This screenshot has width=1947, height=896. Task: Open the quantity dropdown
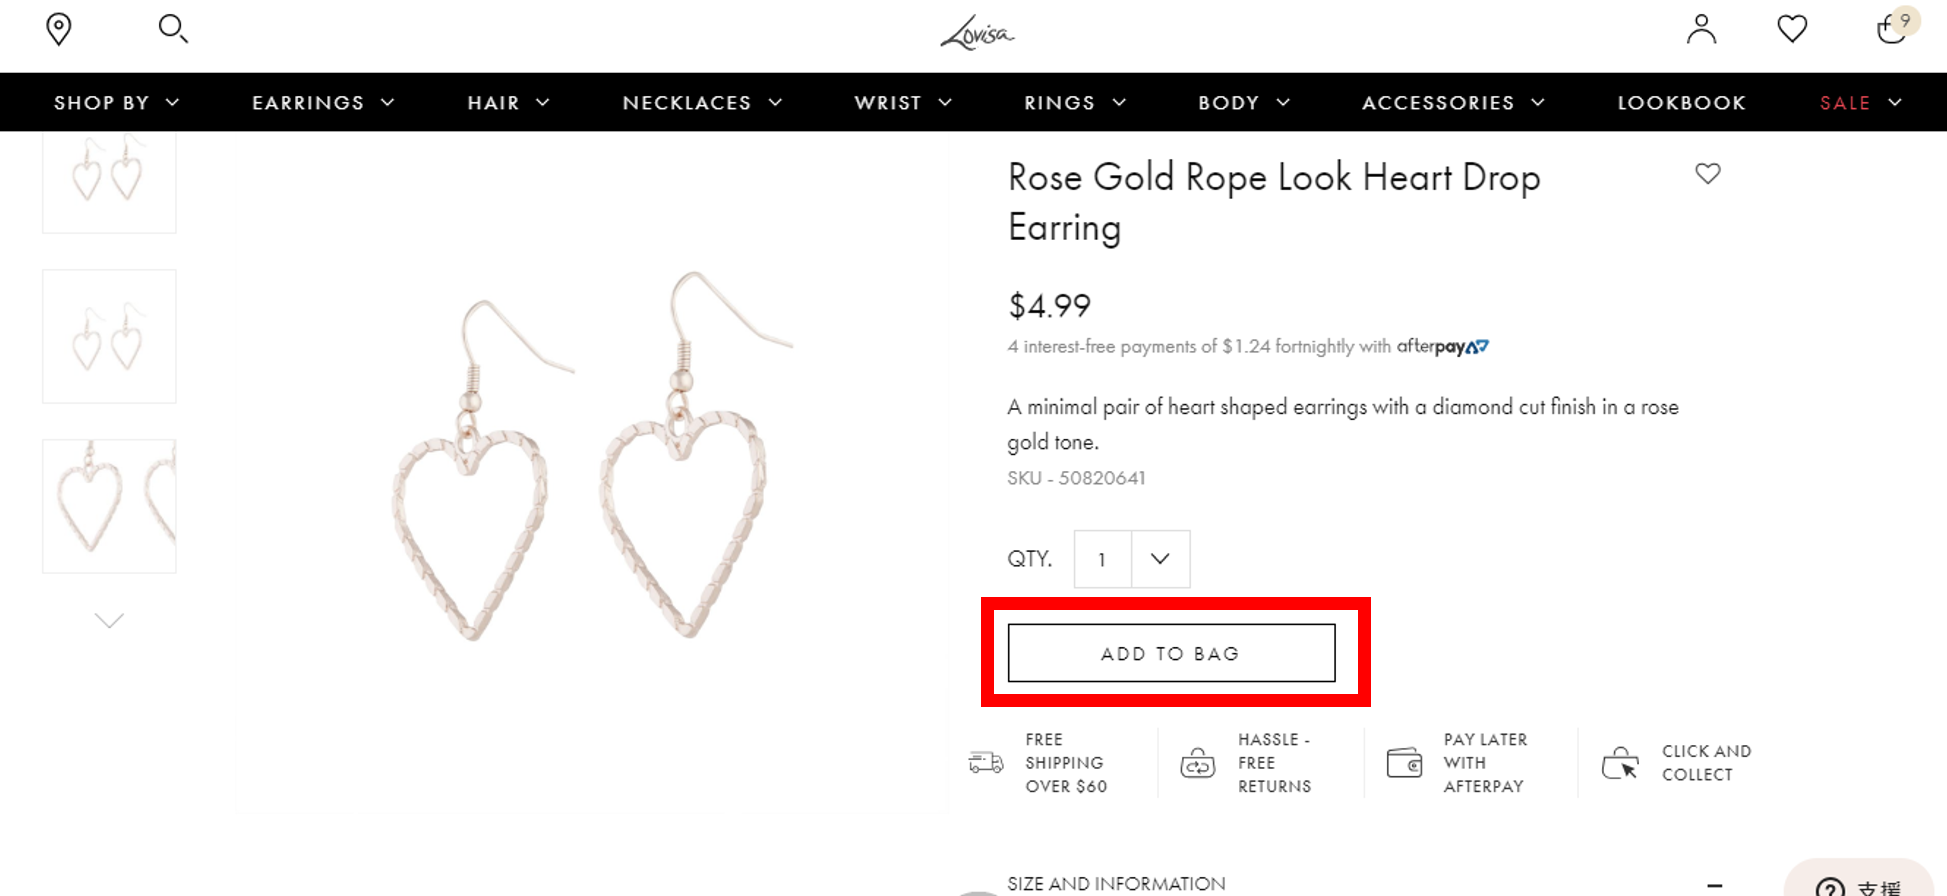(x=1159, y=559)
